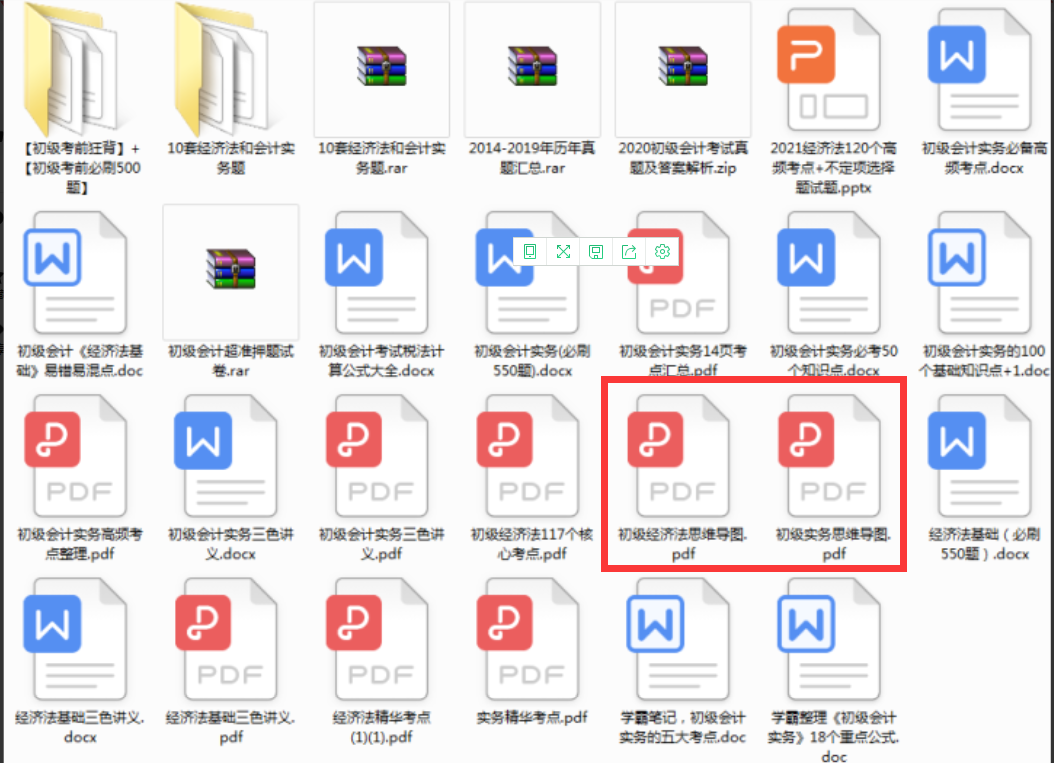Select the Word icon of 初级会计实务三色讲义.docx
The image size is (1054, 763).
point(226,456)
